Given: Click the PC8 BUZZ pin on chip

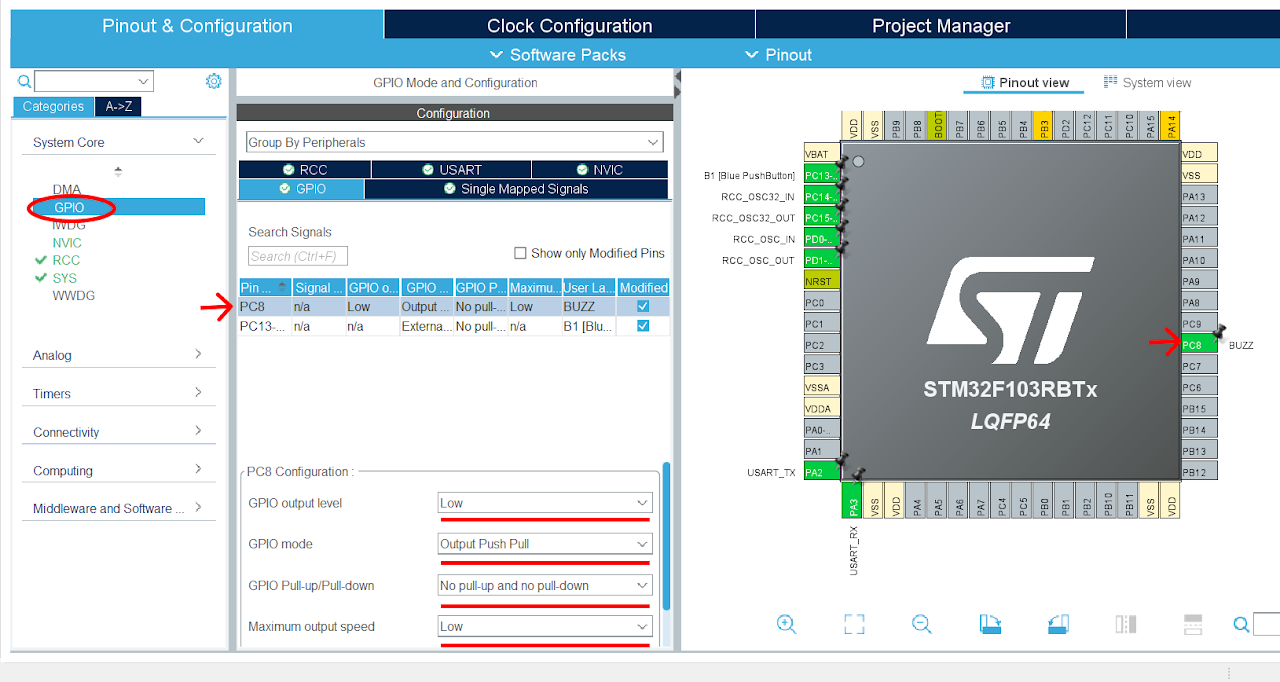Looking at the screenshot, I should (x=1198, y=345).
